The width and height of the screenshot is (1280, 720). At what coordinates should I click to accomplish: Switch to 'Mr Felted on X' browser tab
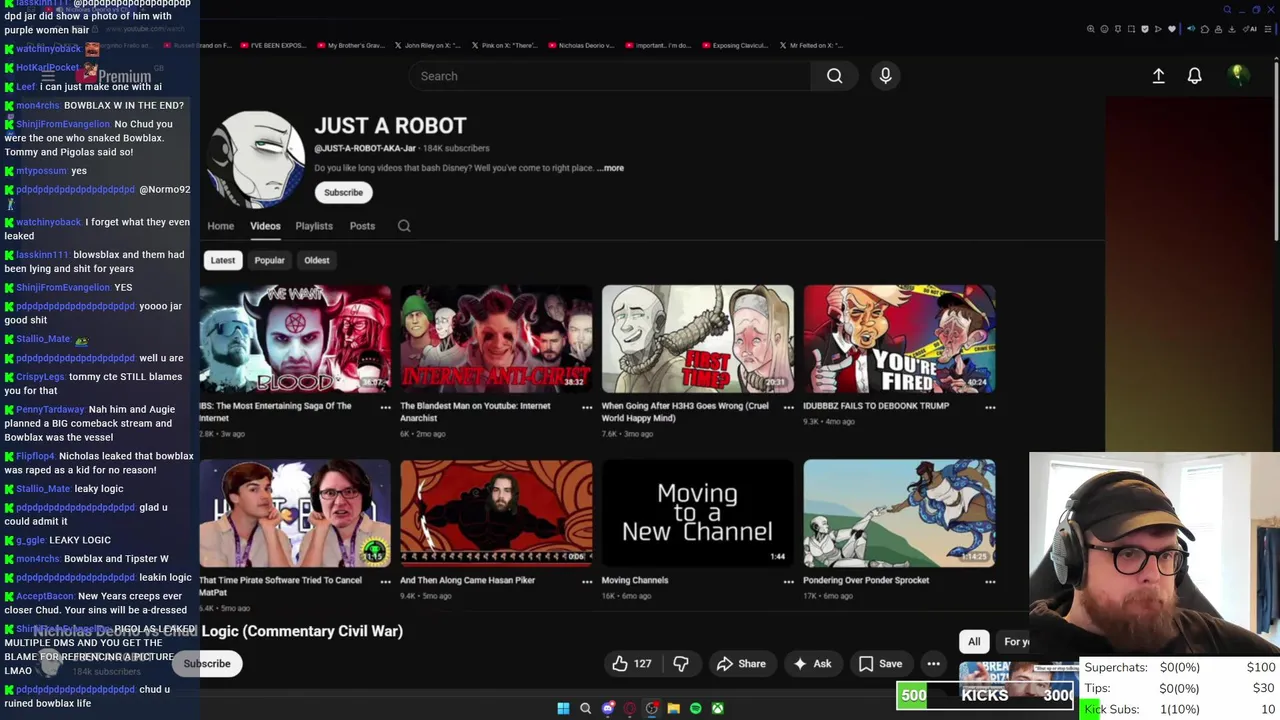(x=810, y=45)
